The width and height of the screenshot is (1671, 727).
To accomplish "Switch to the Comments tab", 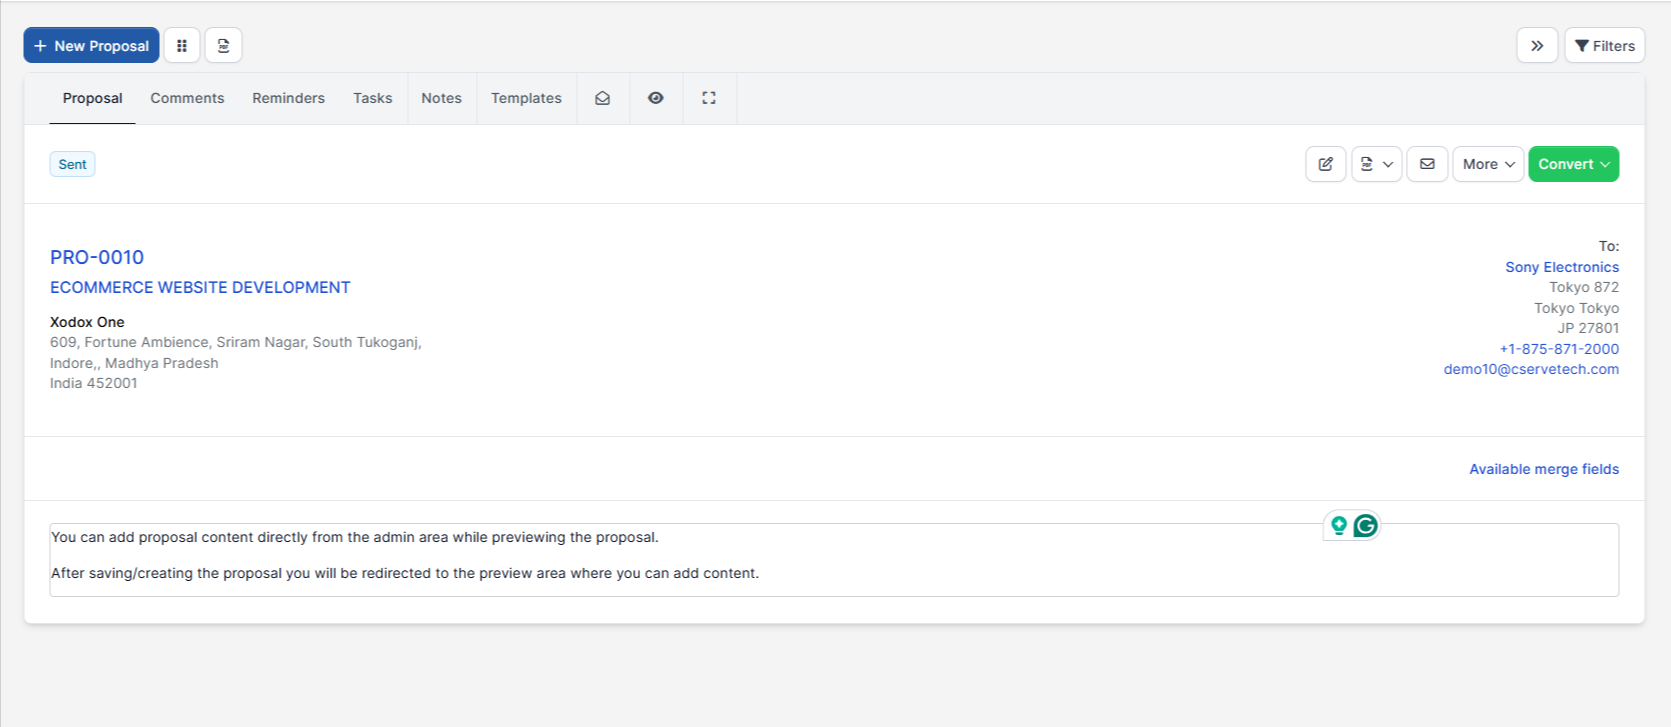I will 187,98.
